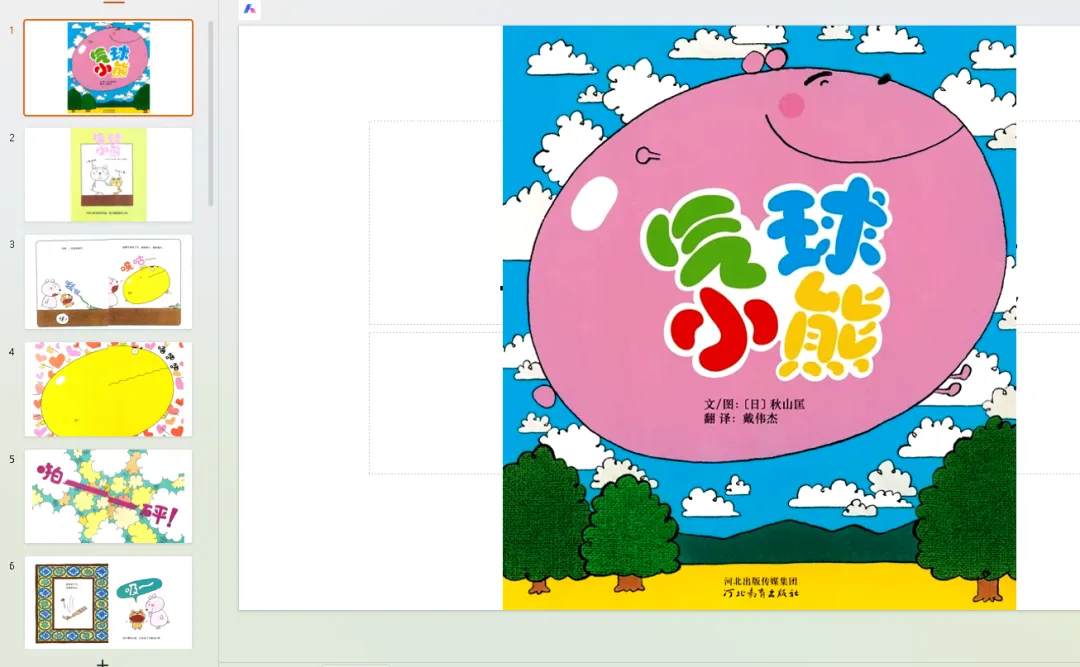The width and height of the screenshot is (1080, 667).
Task: Click slide number 1 label in panel
Action: tap(12, 30)
